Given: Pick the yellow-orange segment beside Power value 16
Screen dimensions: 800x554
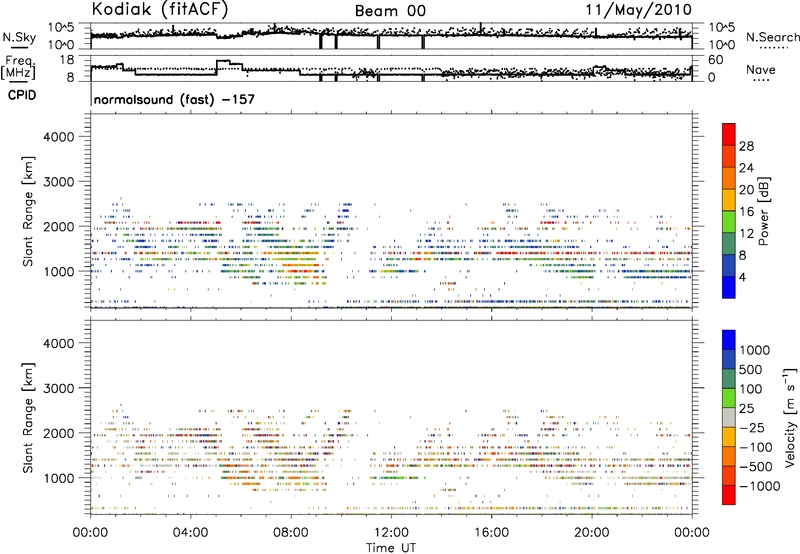Looking at the screenshot, I should 729,199.
